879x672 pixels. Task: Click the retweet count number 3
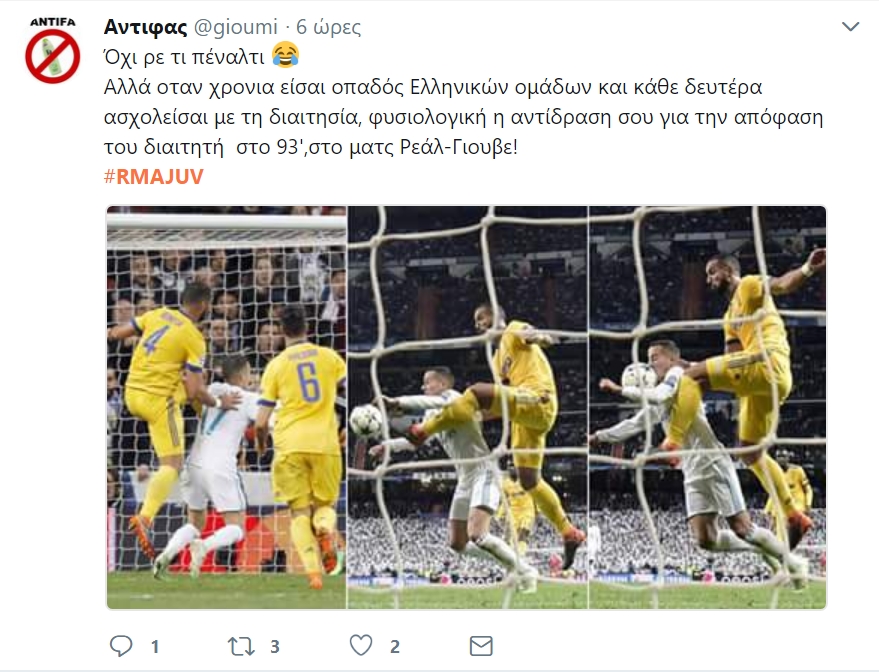click(275, 647)
